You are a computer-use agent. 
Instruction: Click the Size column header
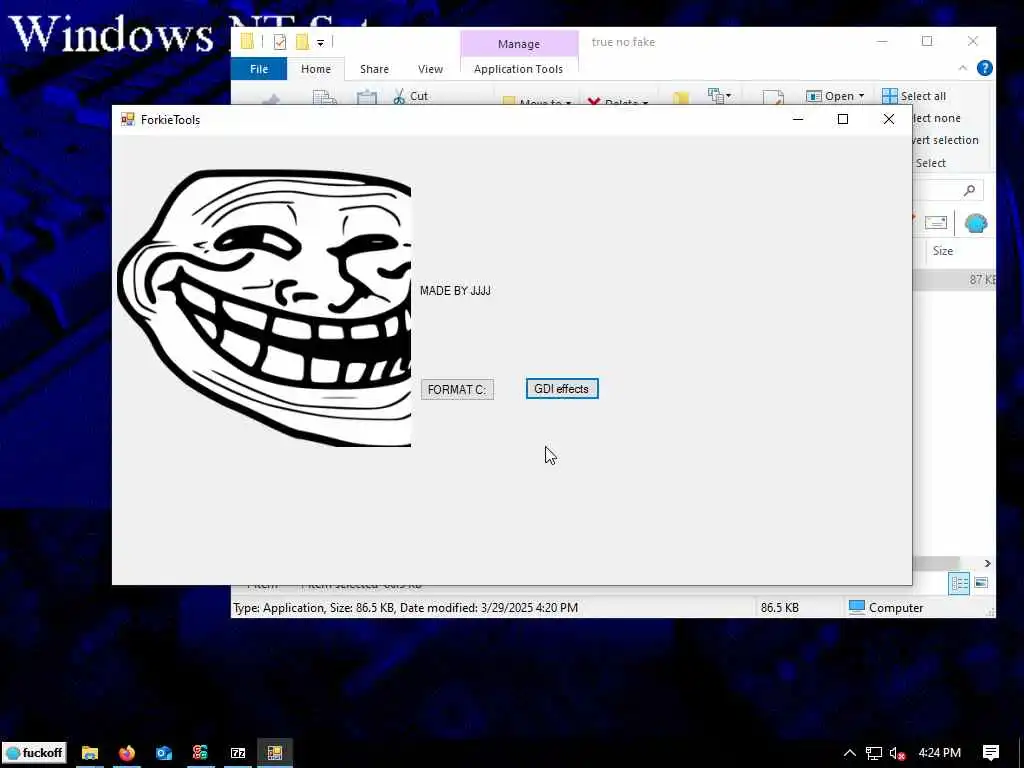(x=942, y=251)
